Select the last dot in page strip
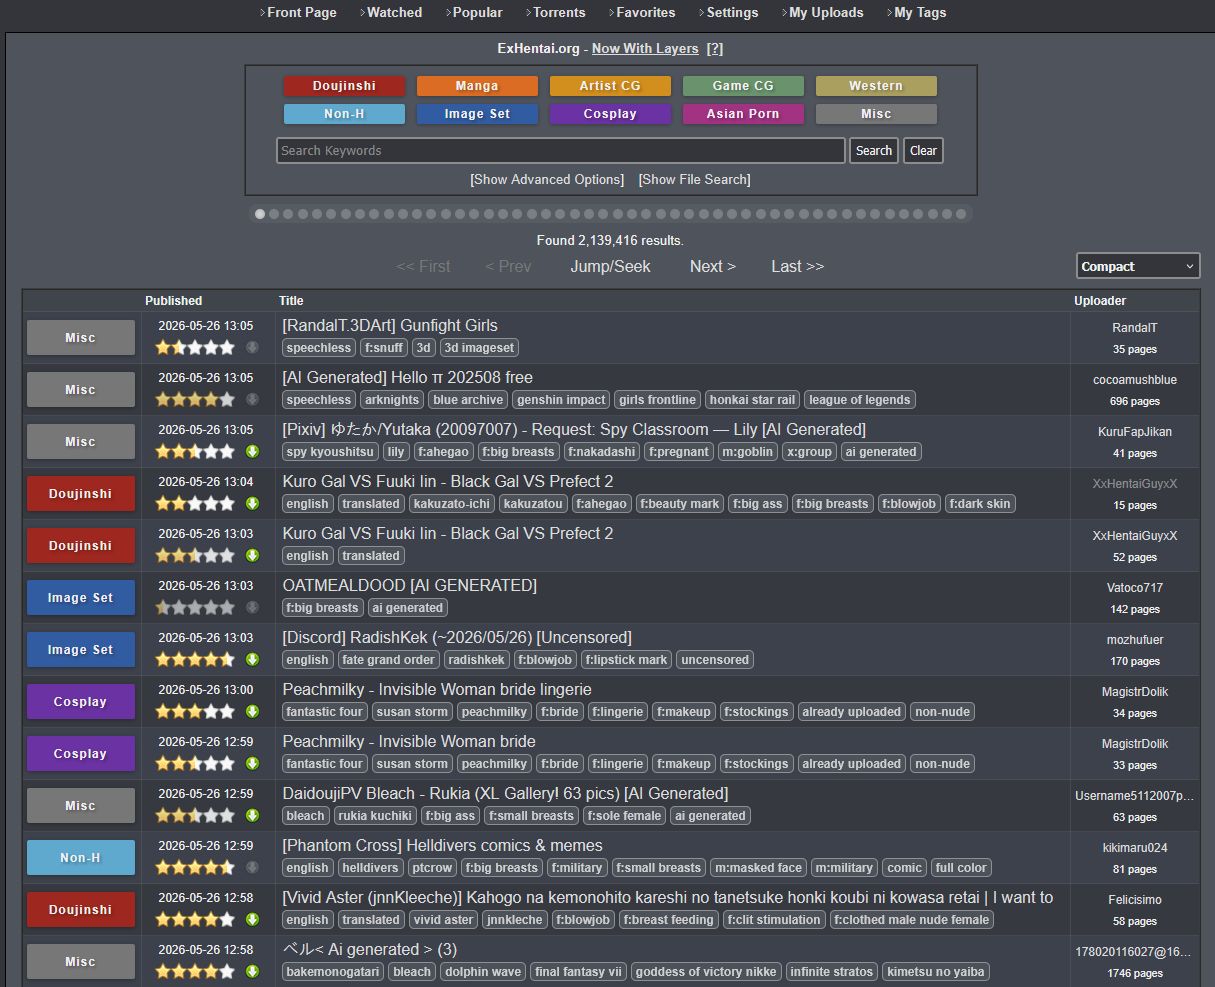This screenshot has height=987, width=1215. [x=961, y=214]
